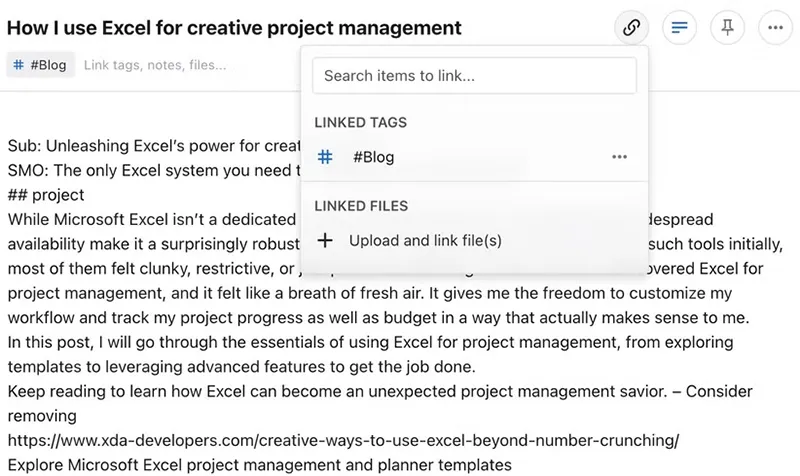The width and height of the screenshot is (800, 476).
Task: Choose "Upload and link file(s)"
Action: tap(425, 240)
